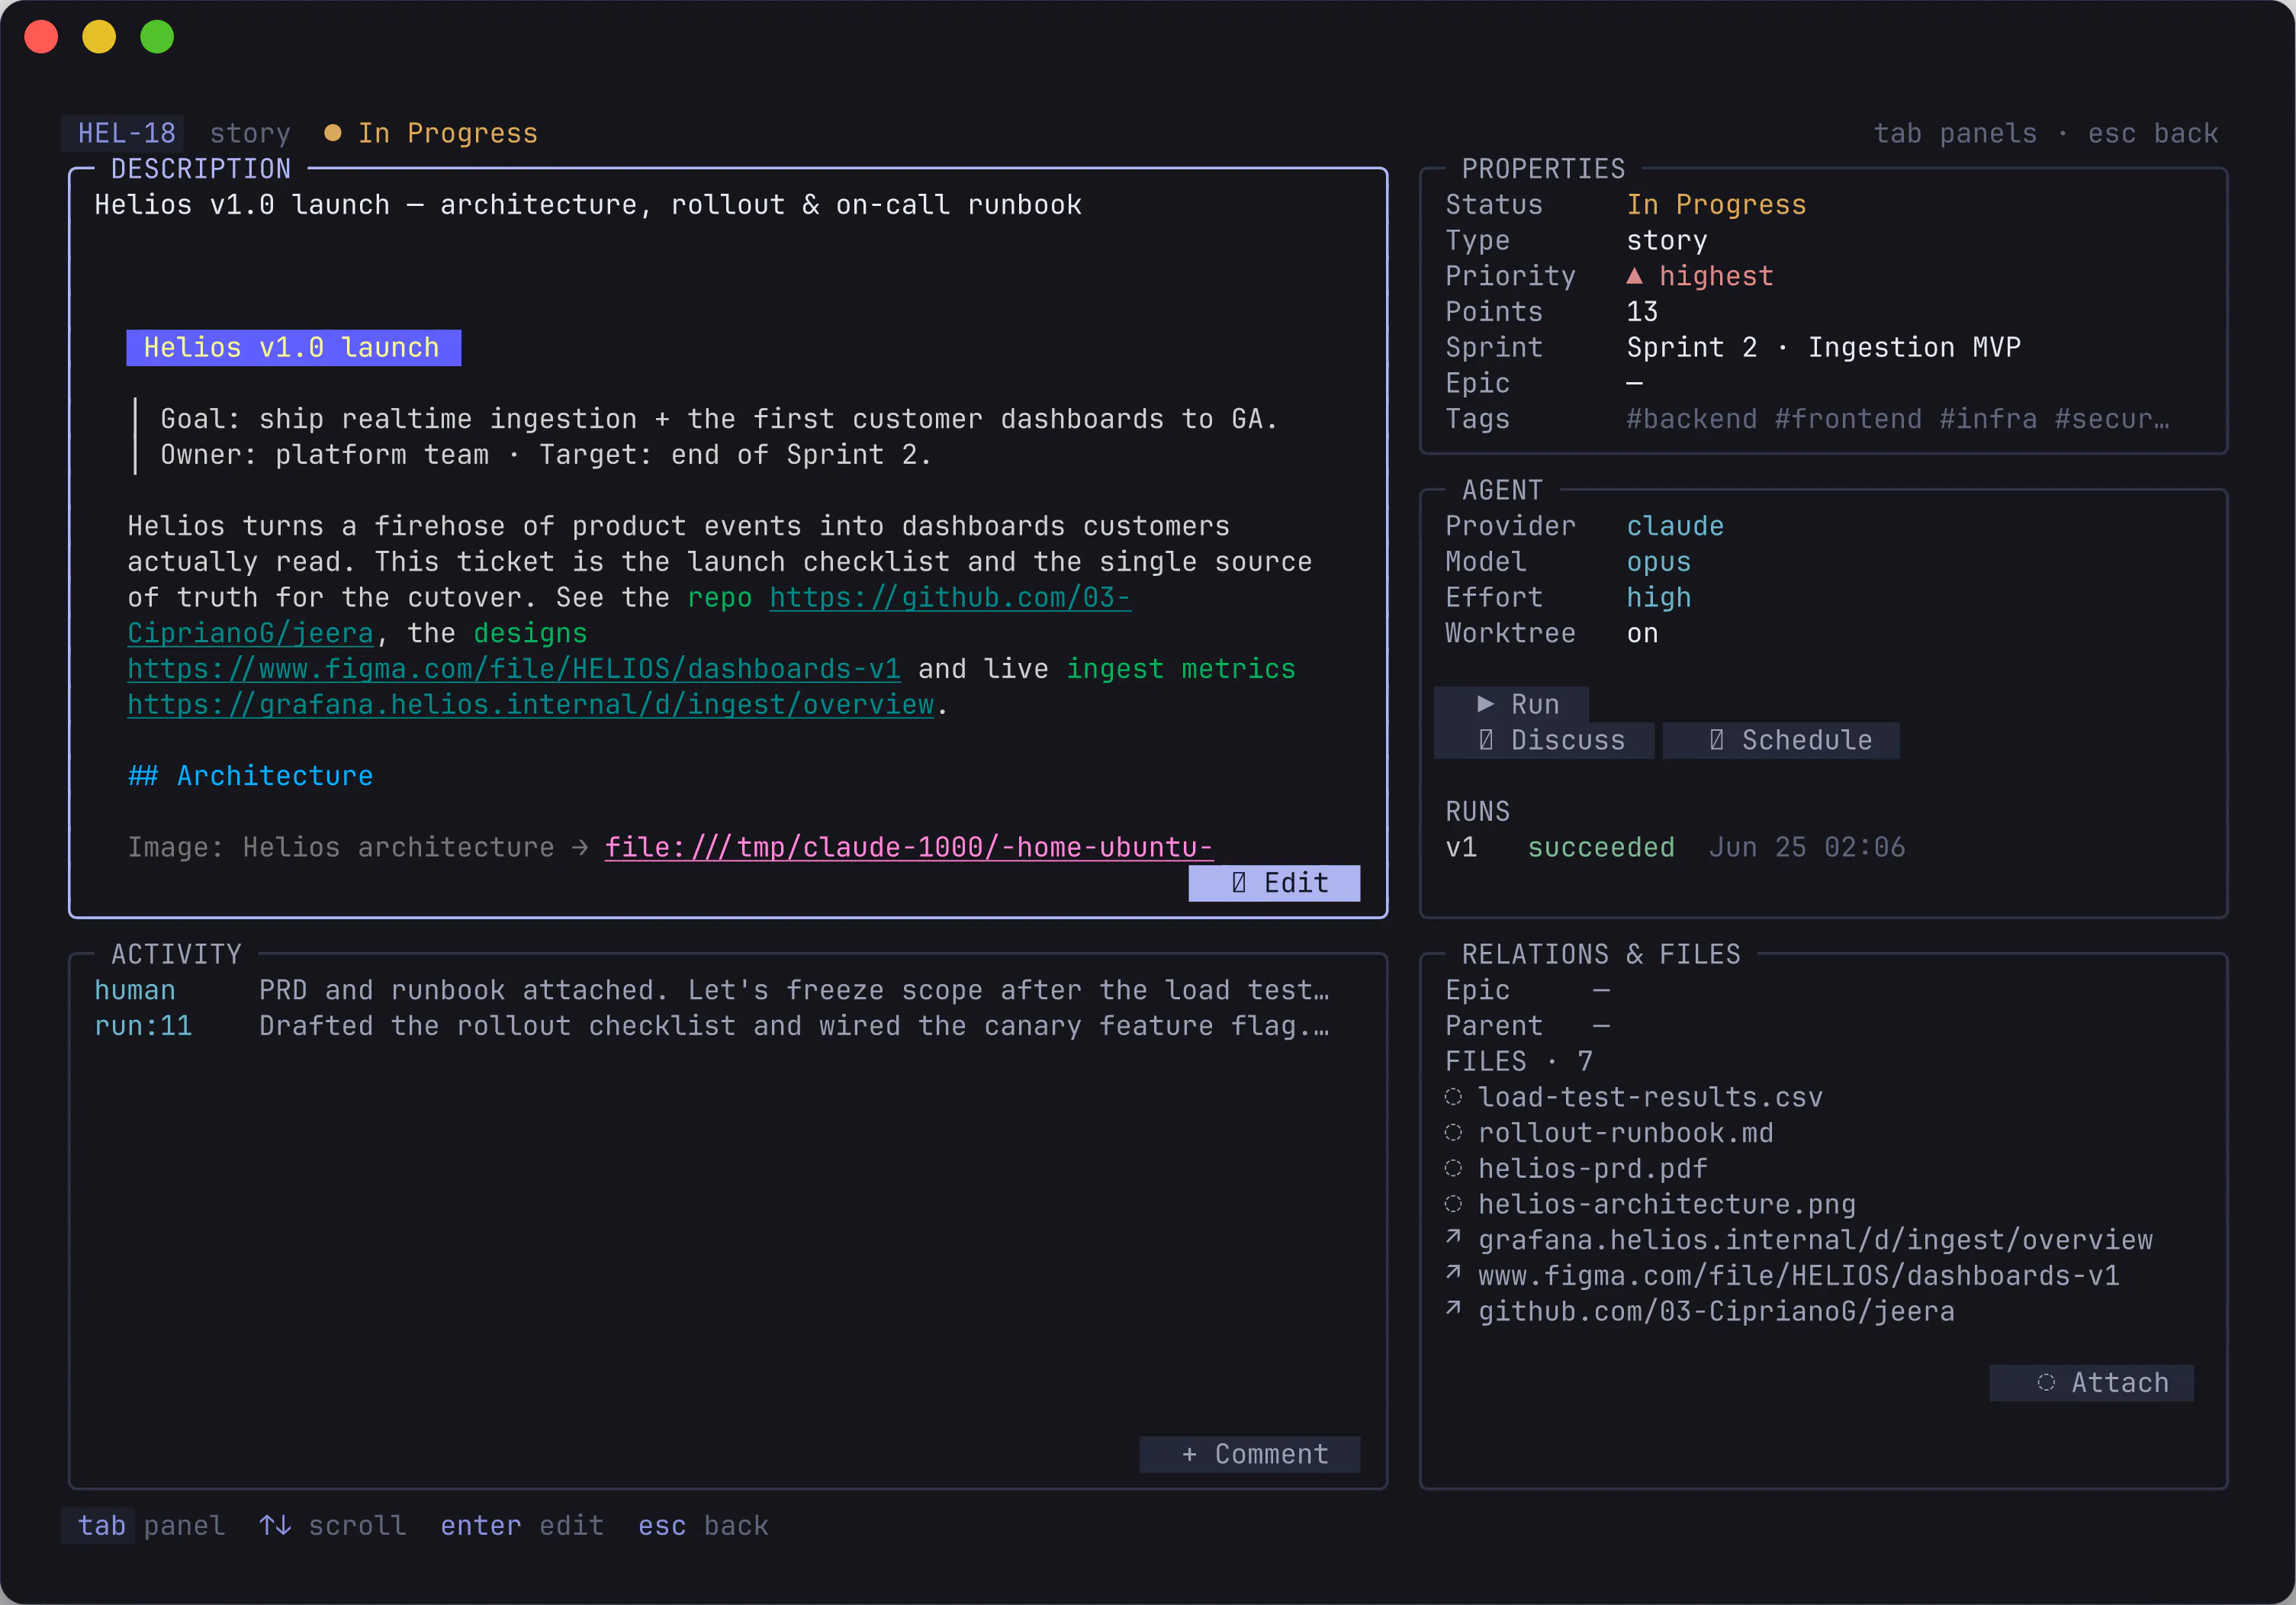Select the PROPERTIES panel title
This screenshot has width=2296, height=1605.
click(x=1543, y=169)
